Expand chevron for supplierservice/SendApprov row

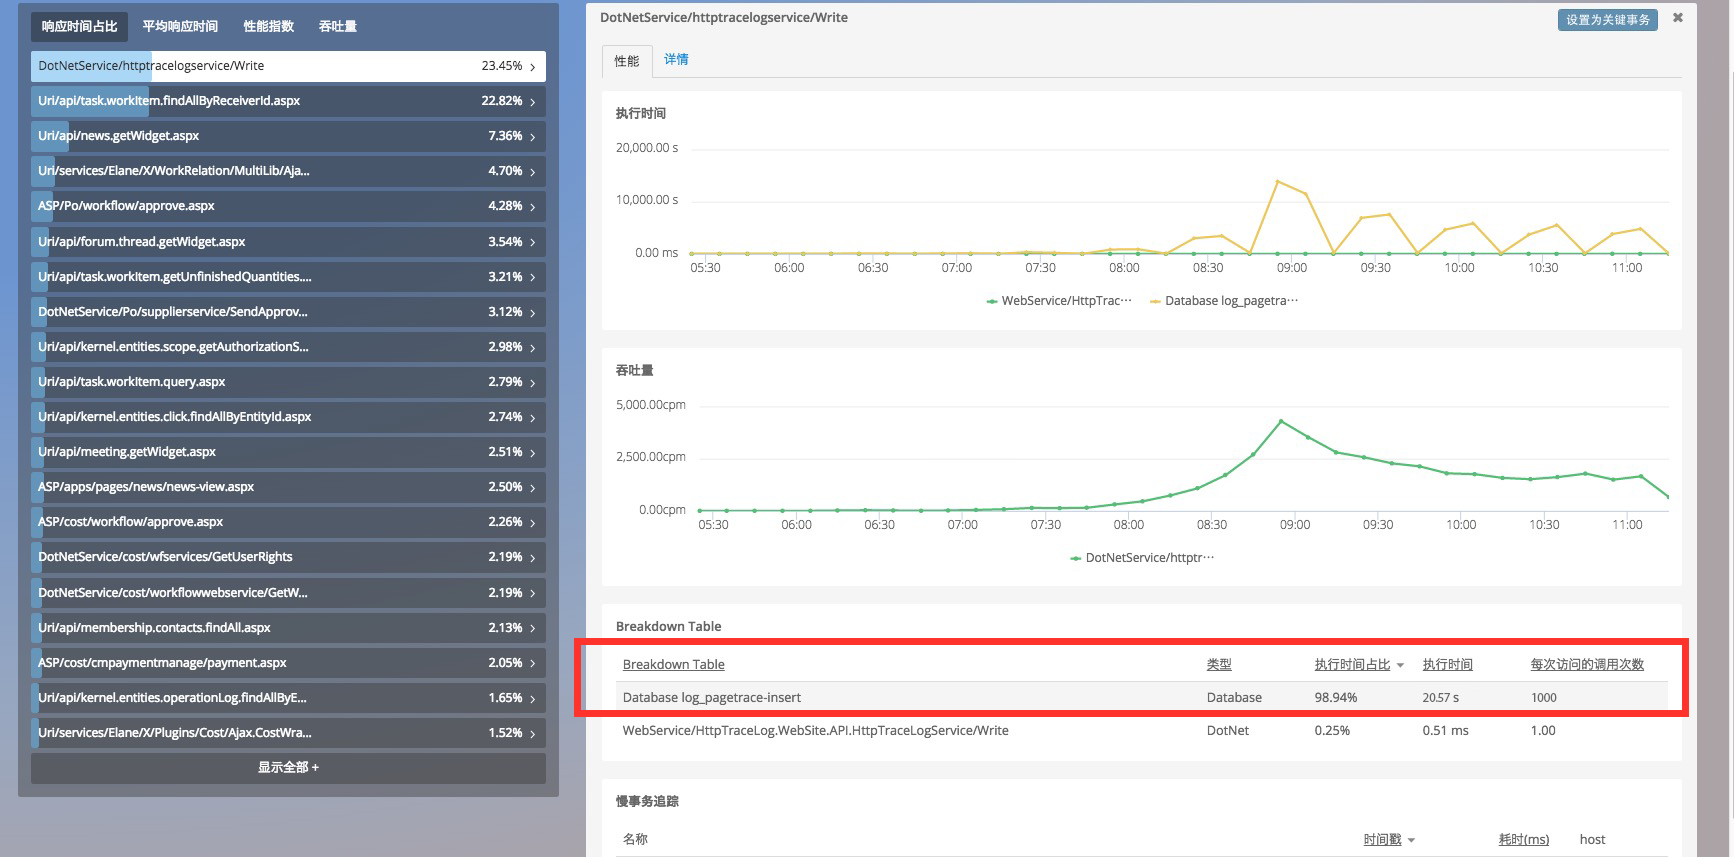[x=532, y=313]
